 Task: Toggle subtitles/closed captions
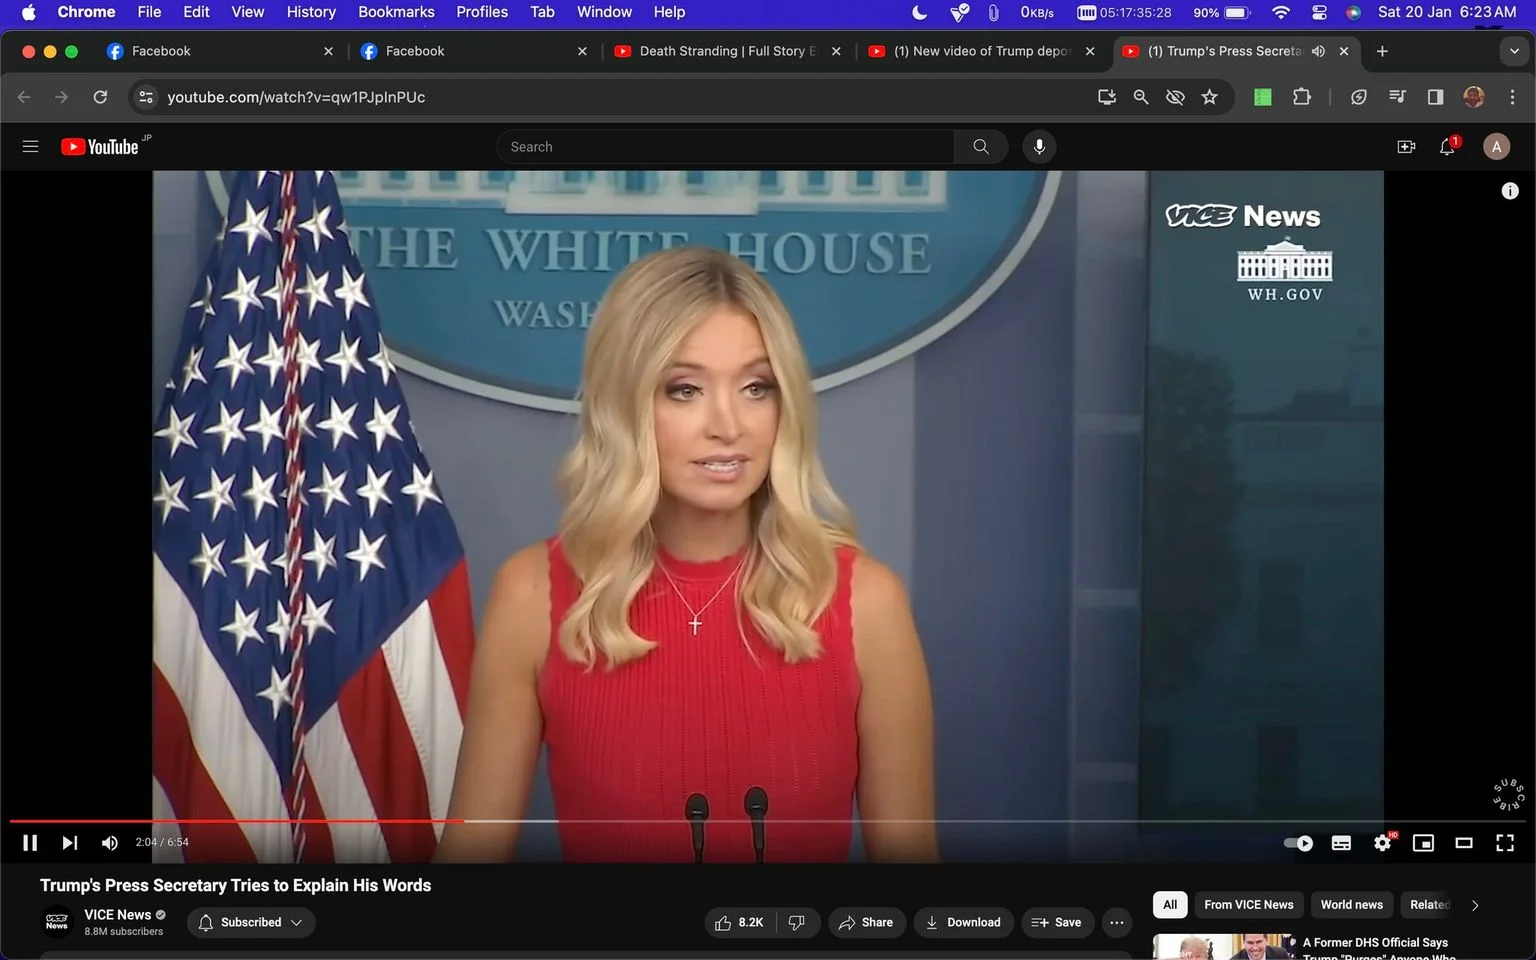tap(1341, 843)
